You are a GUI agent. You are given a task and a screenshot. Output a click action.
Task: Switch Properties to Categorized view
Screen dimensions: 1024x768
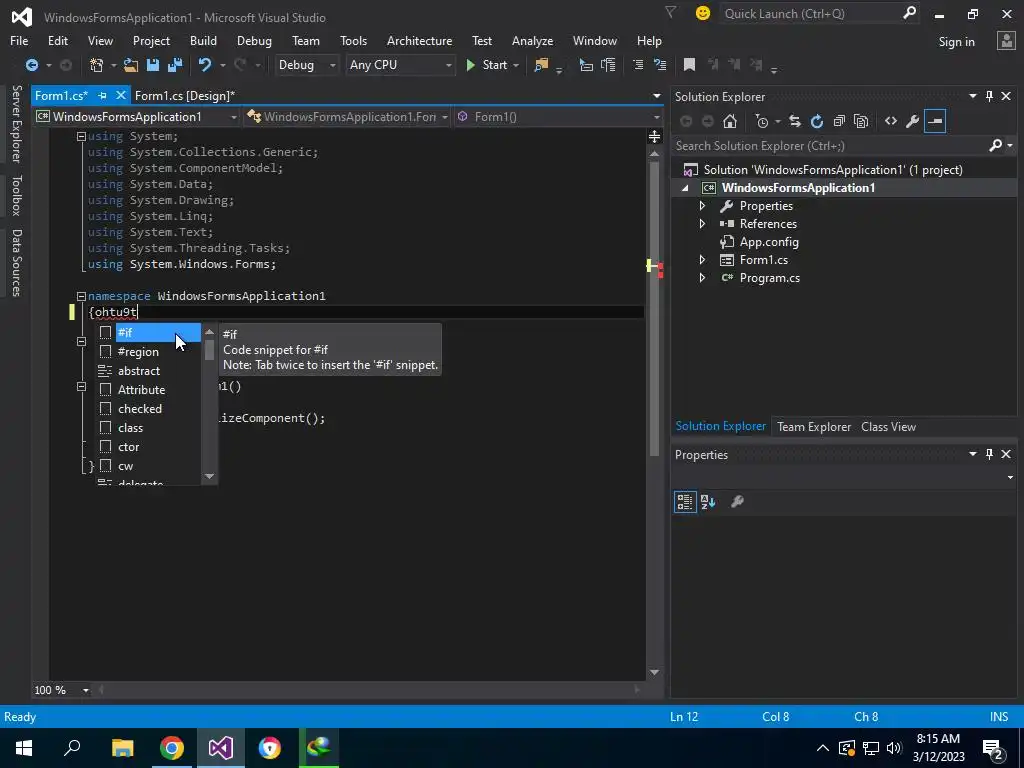point(684,502)
